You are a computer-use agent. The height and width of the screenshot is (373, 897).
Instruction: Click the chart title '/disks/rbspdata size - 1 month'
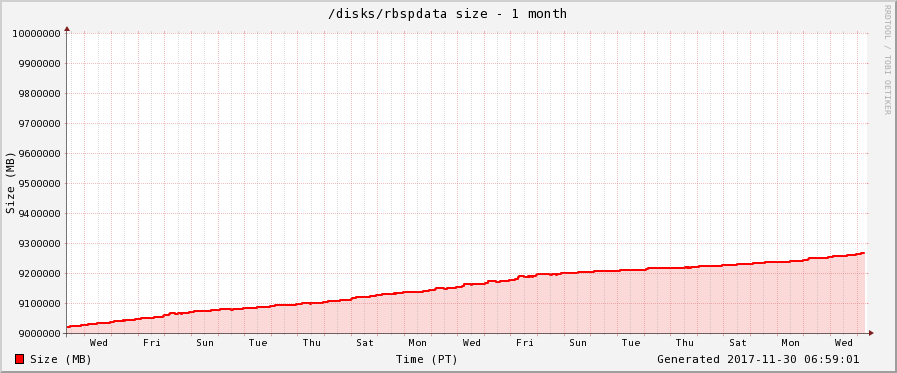click(x=447, y=13)
